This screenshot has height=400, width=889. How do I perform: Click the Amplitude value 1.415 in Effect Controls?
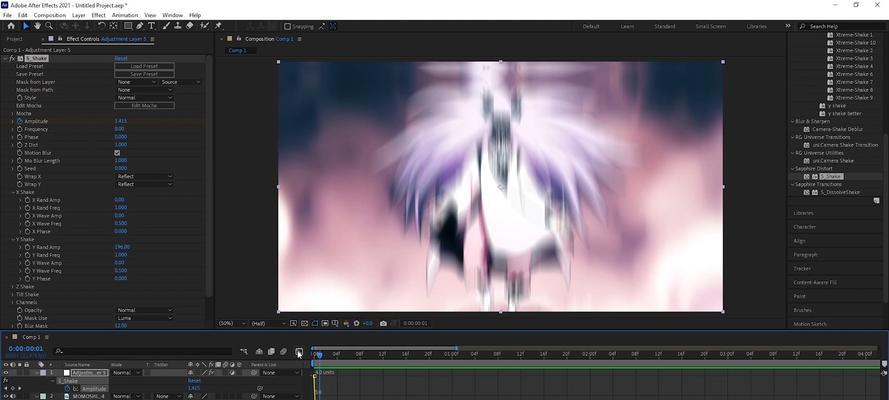[x=121, y=121]
